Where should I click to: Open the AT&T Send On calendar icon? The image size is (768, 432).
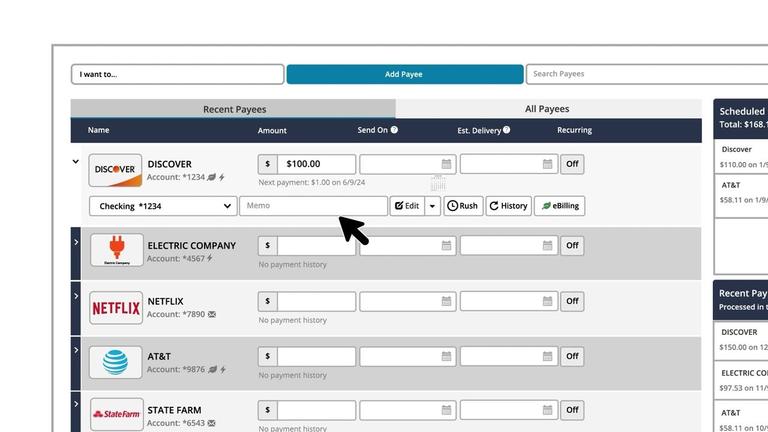(446, 356)
